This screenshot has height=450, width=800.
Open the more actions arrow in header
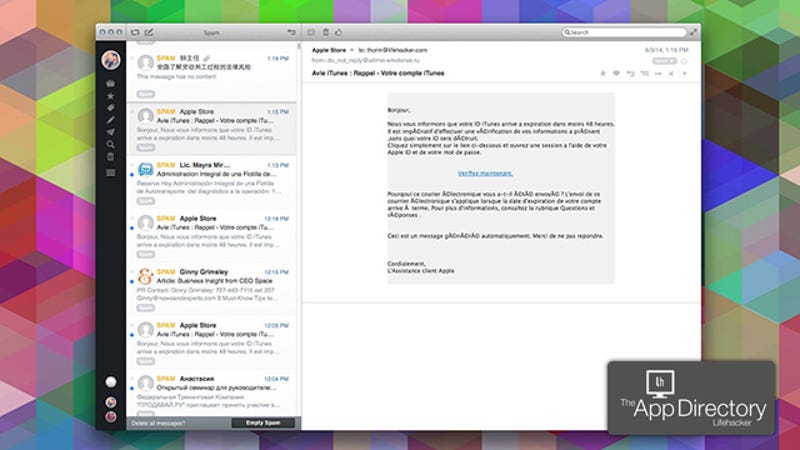685,73
